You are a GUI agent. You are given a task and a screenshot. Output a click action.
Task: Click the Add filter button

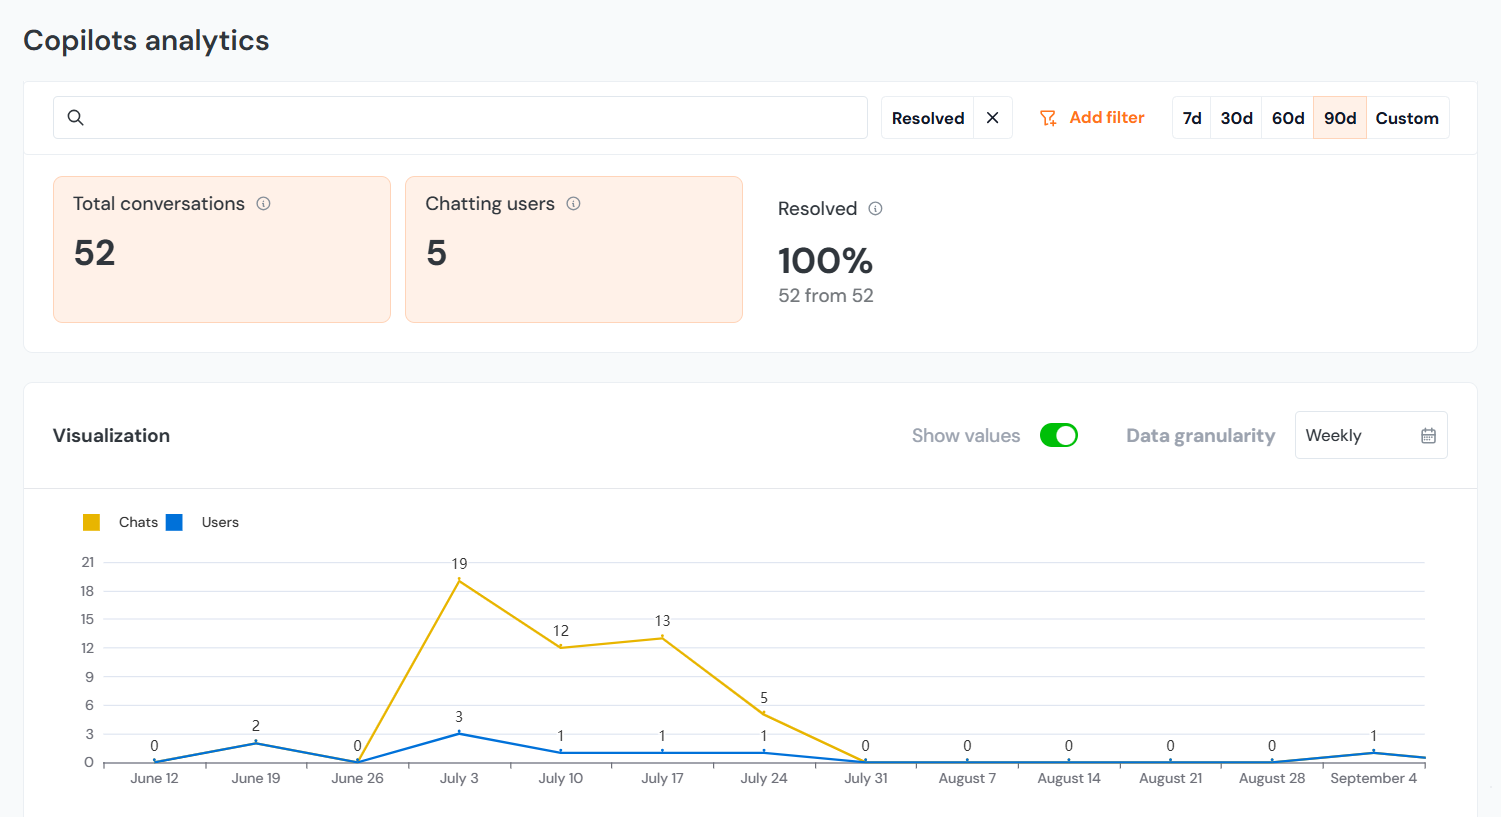(x=1106, y=118)
